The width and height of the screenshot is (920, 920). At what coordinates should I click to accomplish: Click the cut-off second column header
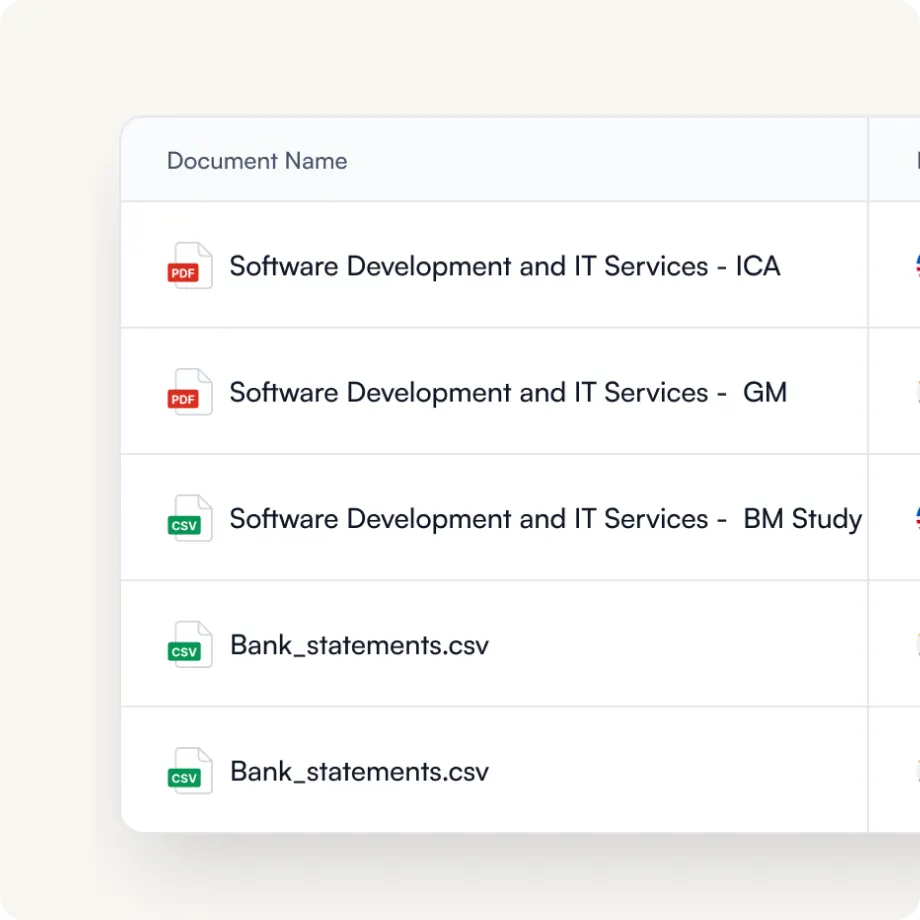[917, 161]
